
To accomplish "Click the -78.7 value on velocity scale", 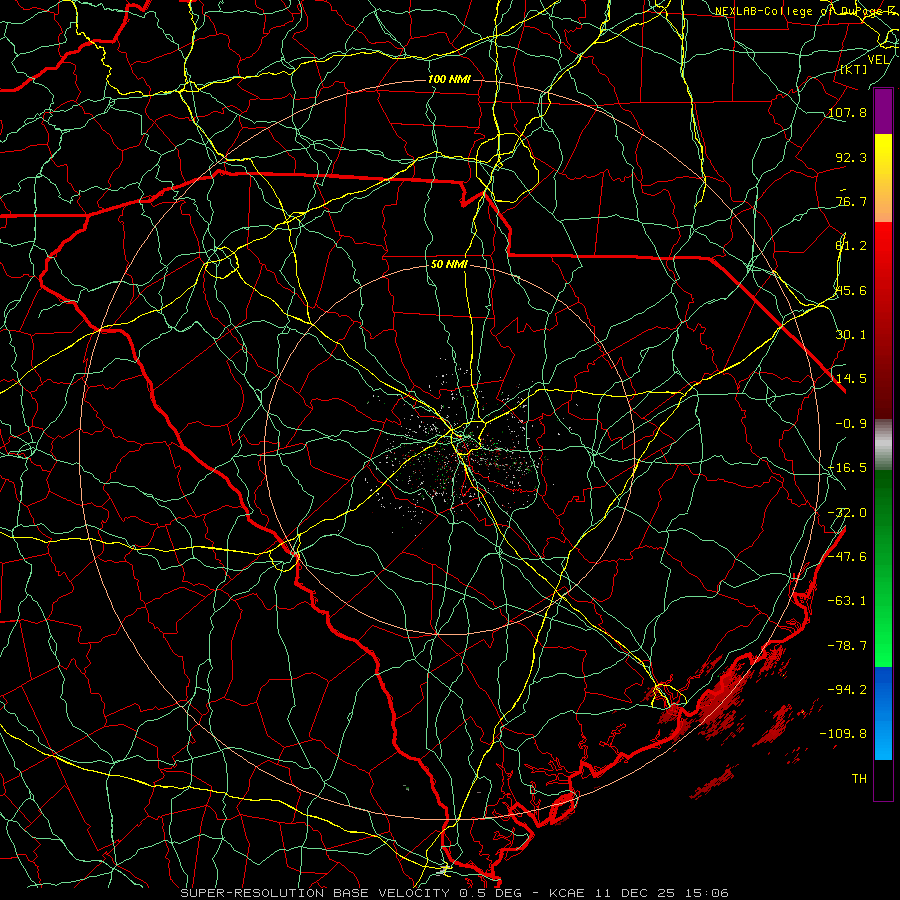I will (x=847, y=646).
